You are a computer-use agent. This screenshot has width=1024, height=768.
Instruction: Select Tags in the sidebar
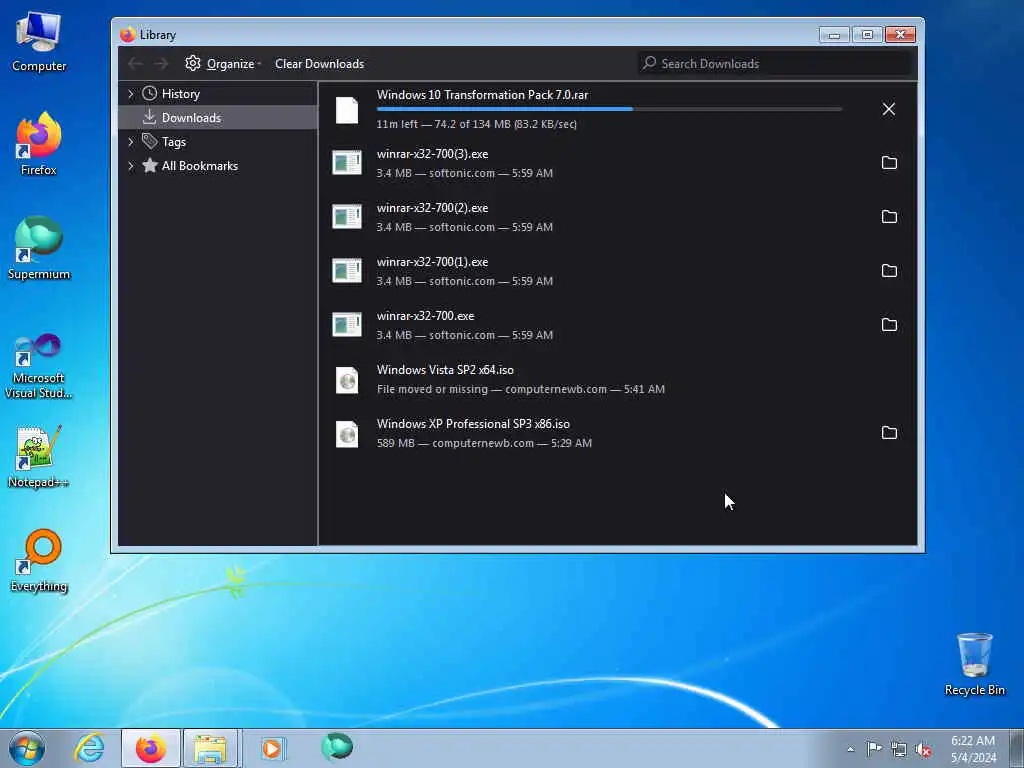pyautogui.click(x=174, y=142)
